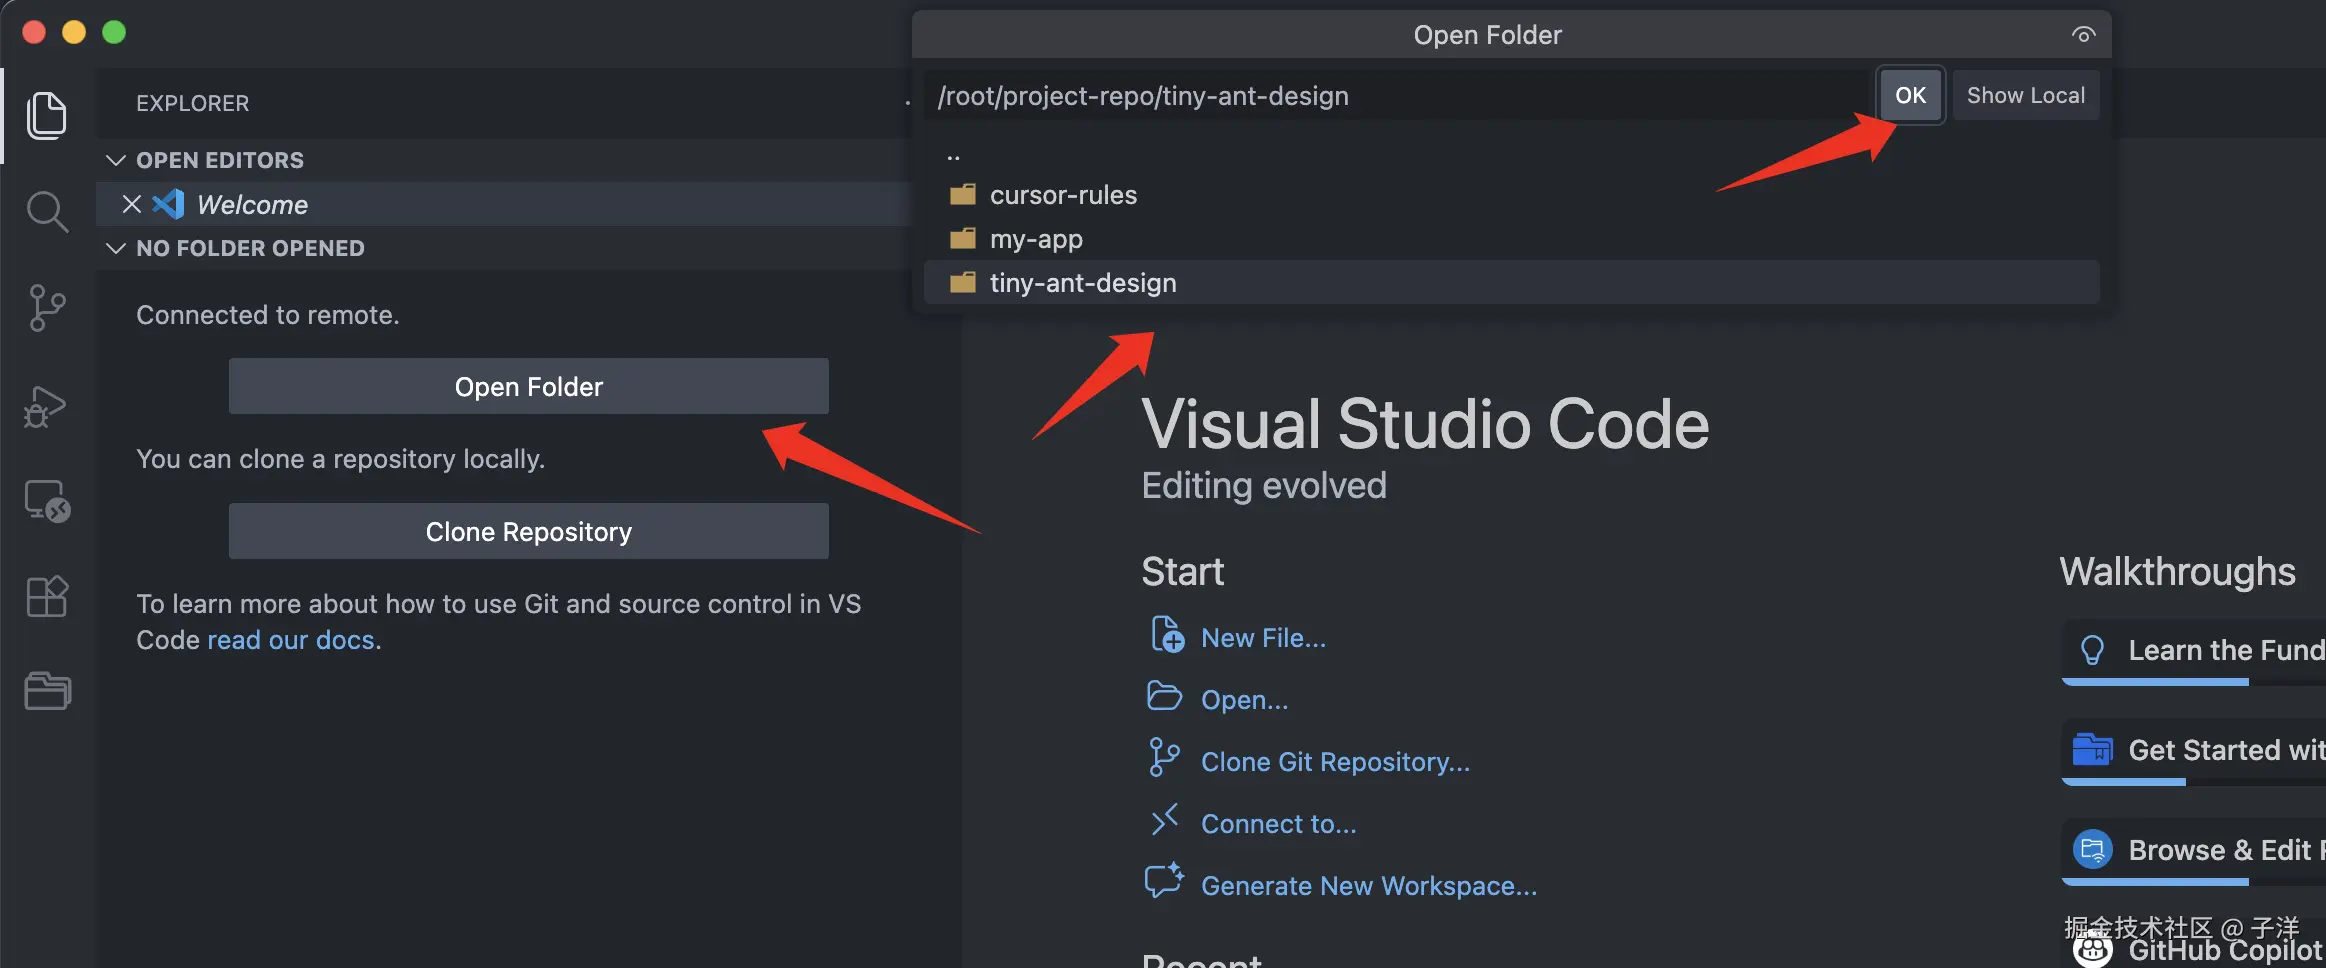Click the cursor-rules folder icon

(x=963, y=194)
